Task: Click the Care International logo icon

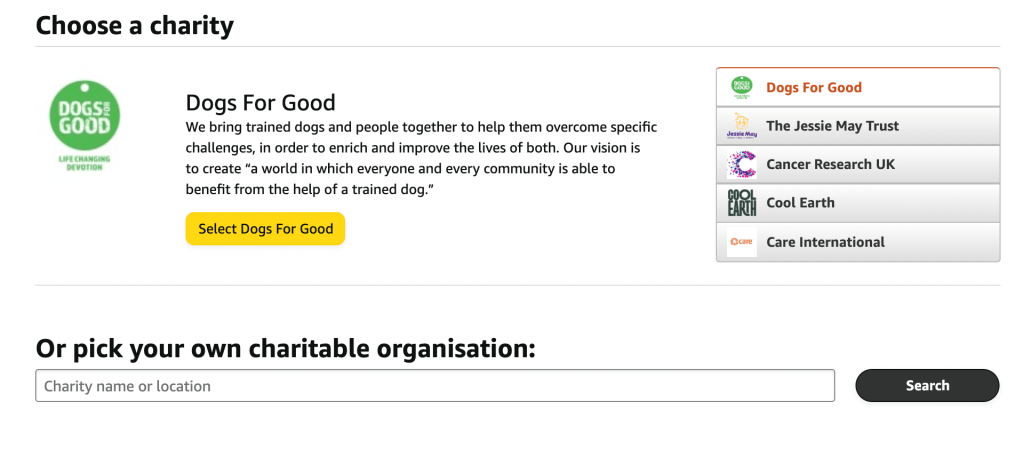Action: click(741, 242)
